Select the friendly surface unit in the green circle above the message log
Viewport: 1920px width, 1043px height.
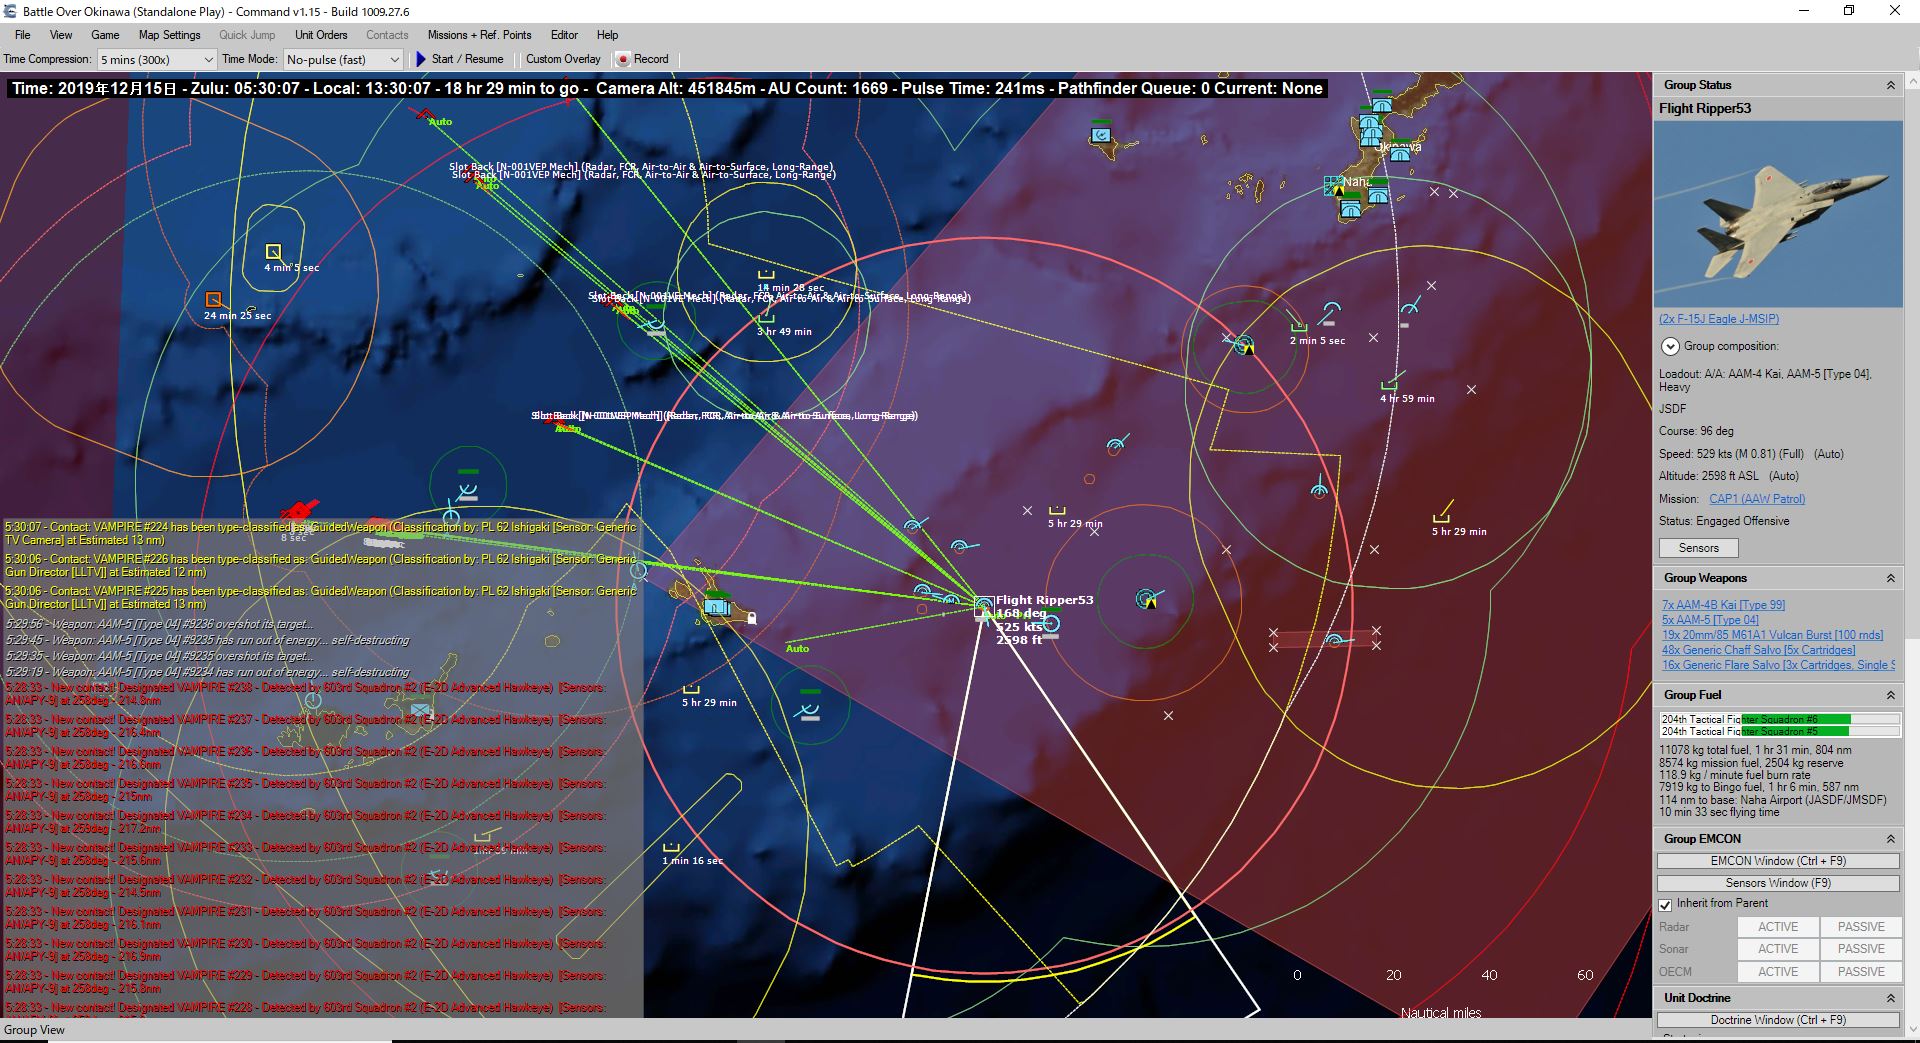pos(467,490)
